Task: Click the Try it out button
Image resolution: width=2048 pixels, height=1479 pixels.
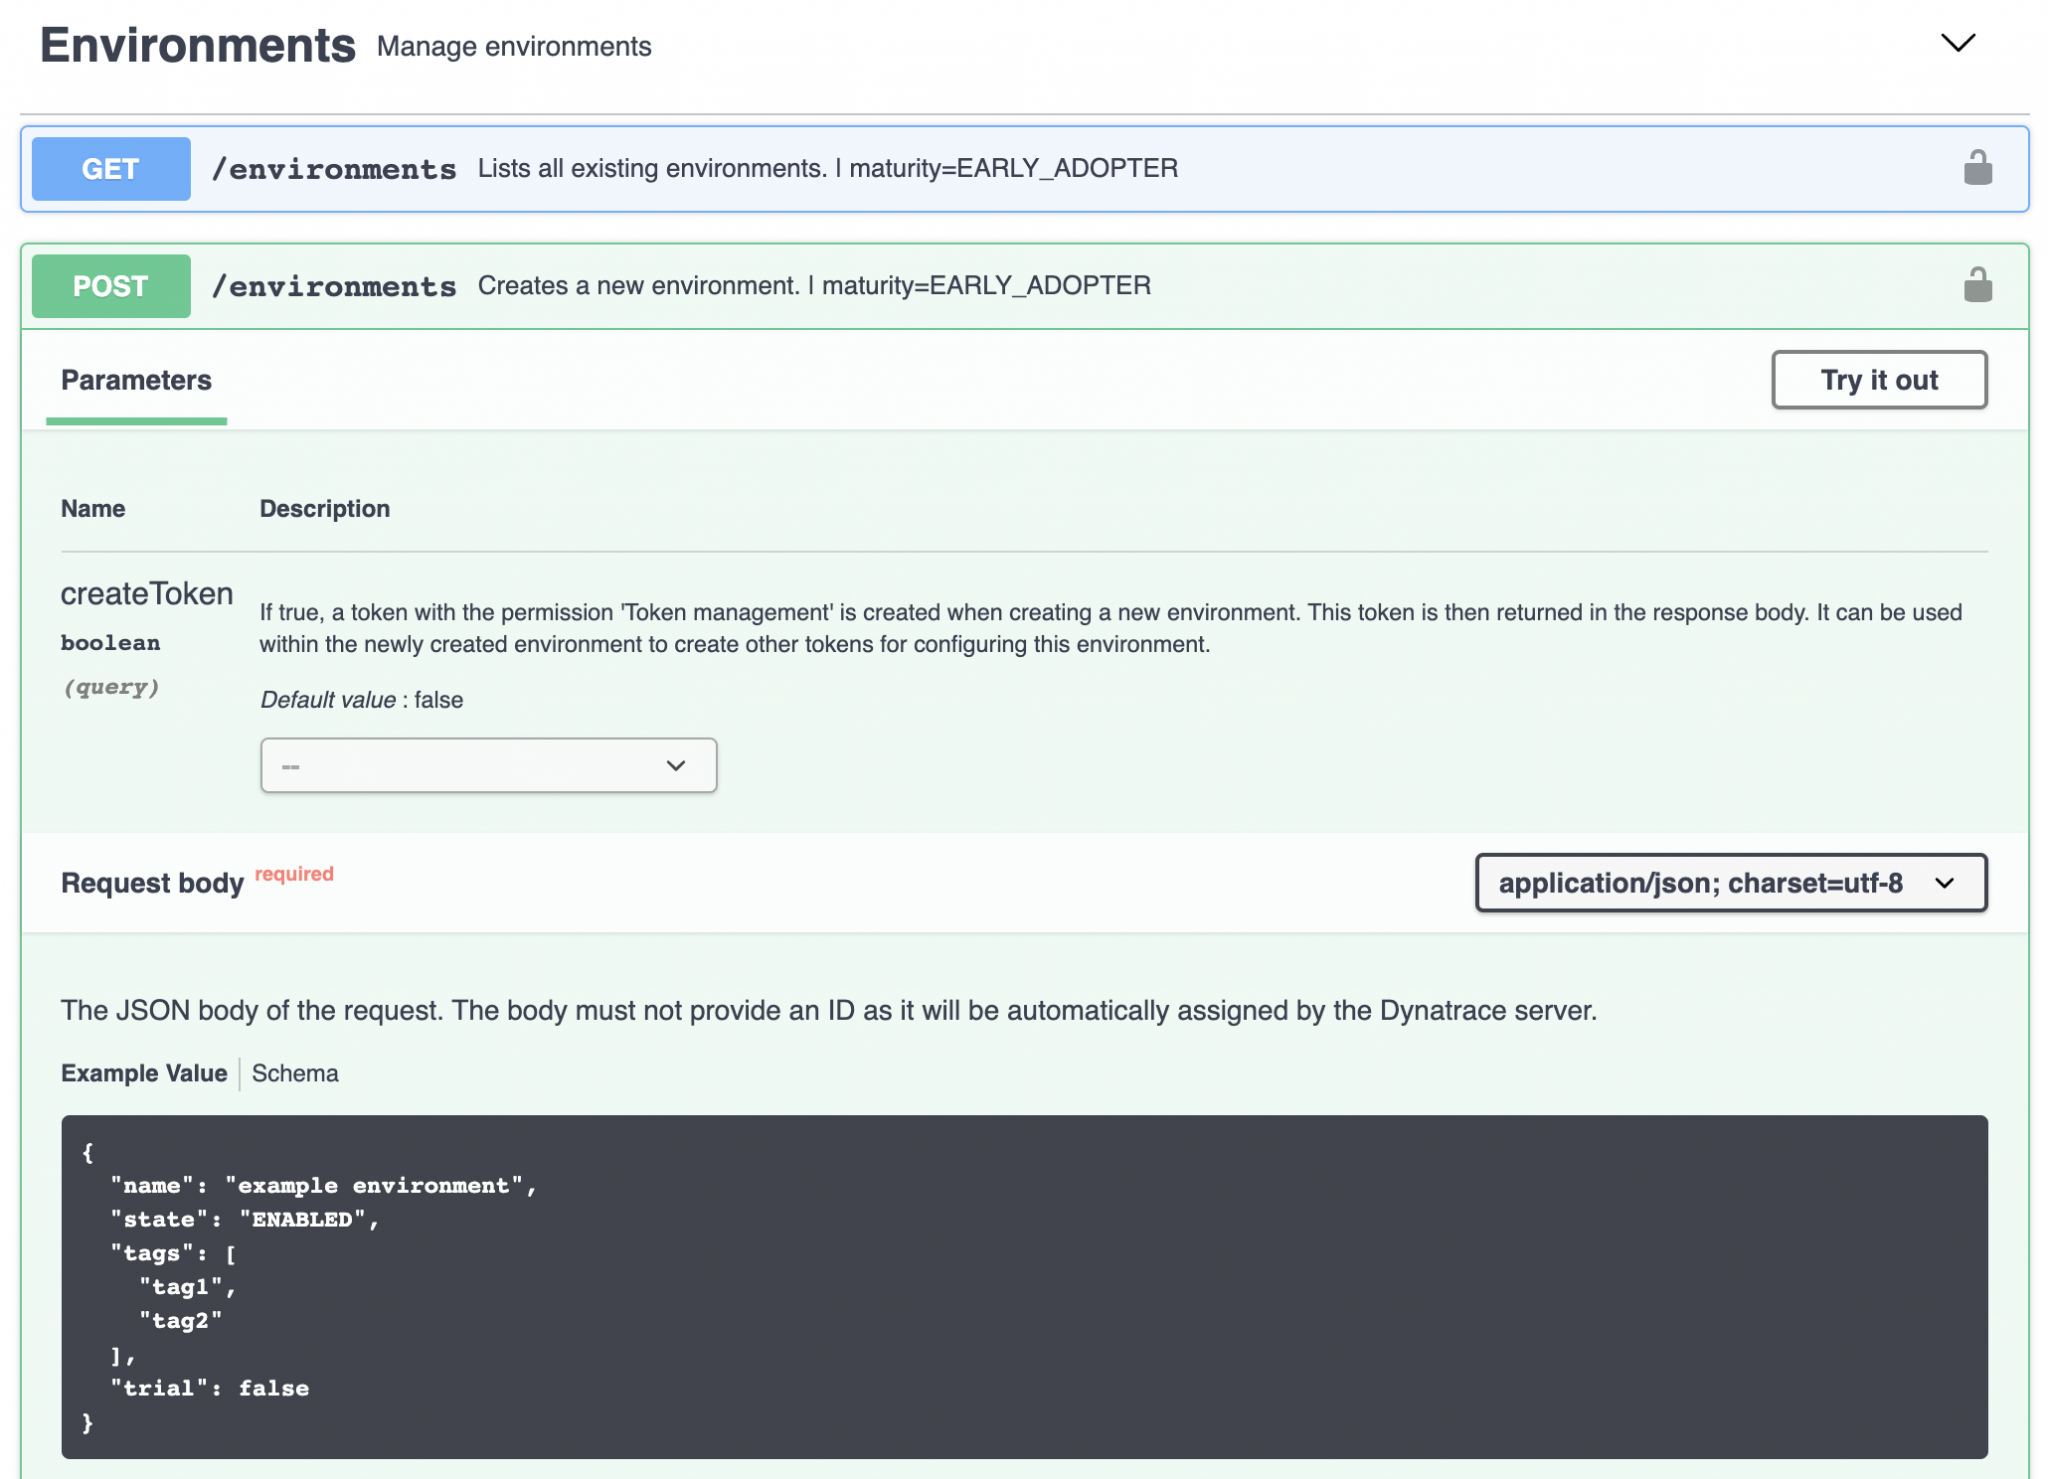Action: pyautogui.click(x=1879, y=380)
